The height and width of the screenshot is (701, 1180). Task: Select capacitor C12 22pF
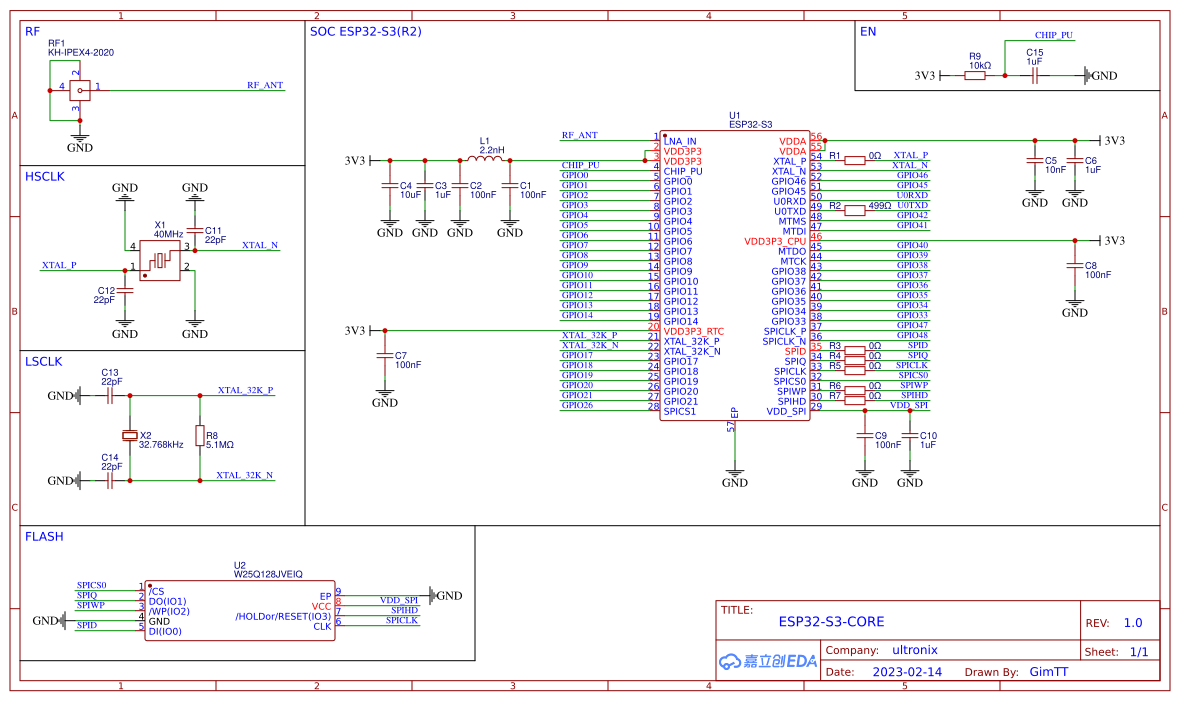[125, 291]
